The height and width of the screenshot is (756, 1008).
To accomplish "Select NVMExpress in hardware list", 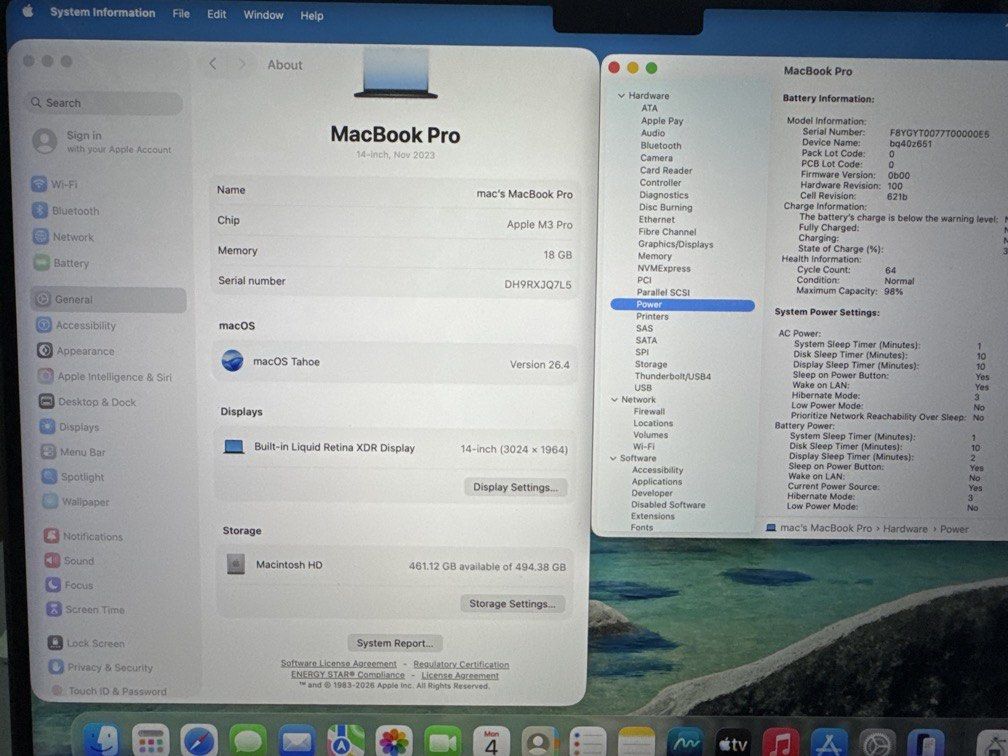I will click(x=664, y=268).
